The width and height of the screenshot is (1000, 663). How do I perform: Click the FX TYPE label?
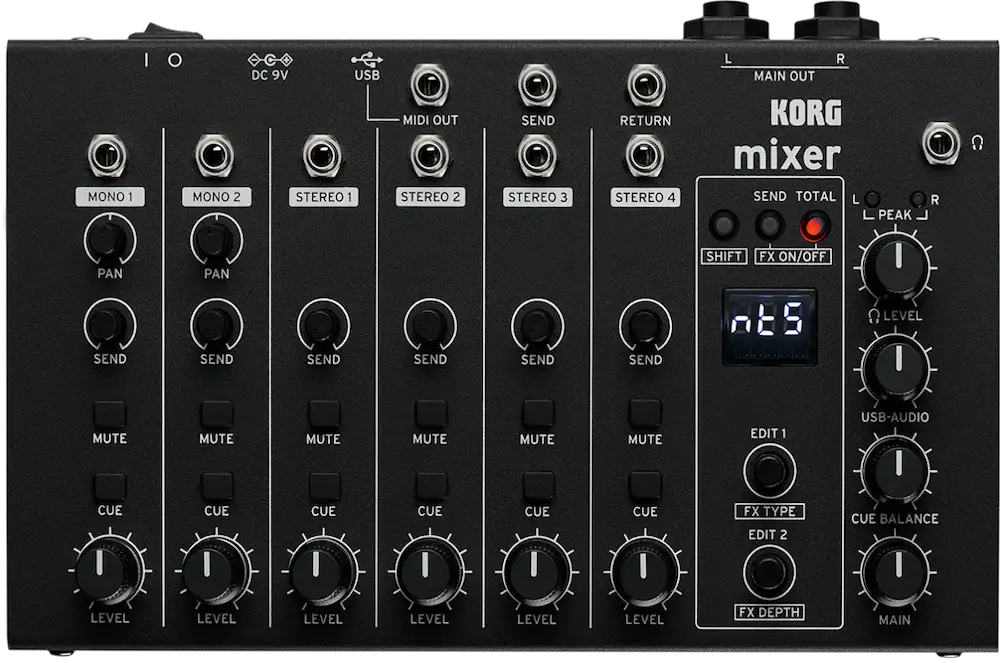(770, 511)
